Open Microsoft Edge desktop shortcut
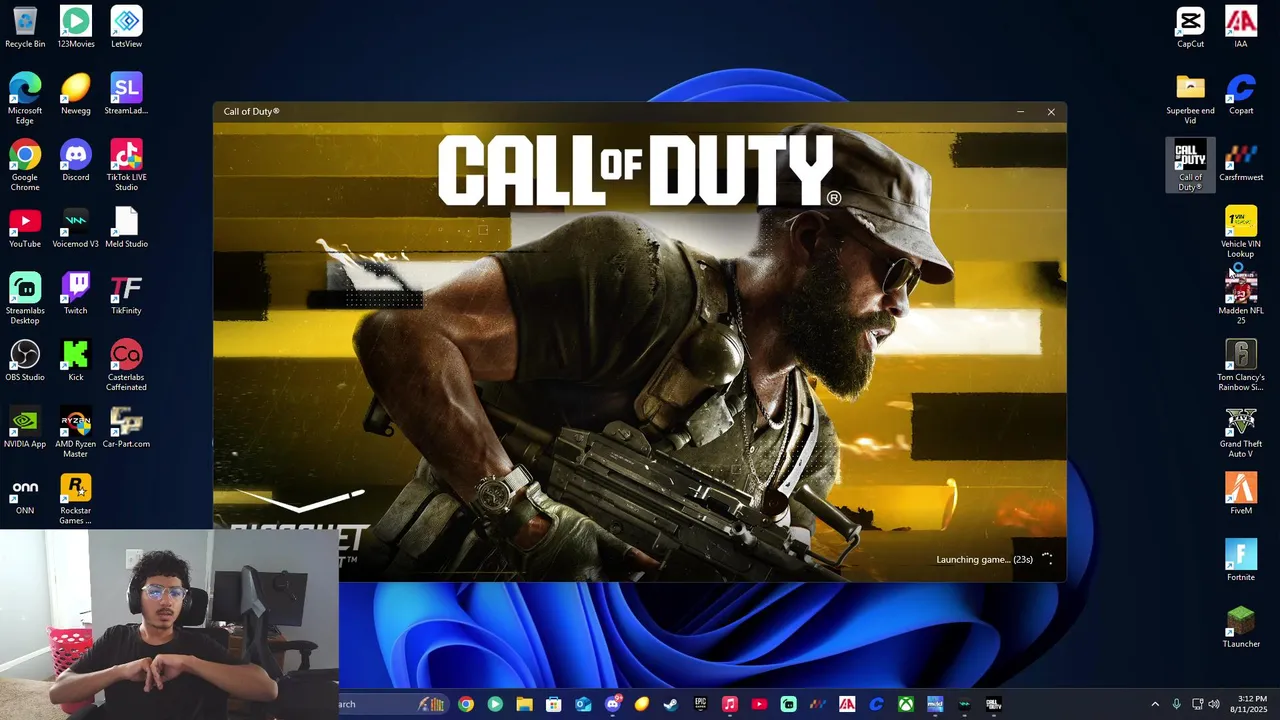This screenshot has width=1280, height=720. click(x=25, y=98)
